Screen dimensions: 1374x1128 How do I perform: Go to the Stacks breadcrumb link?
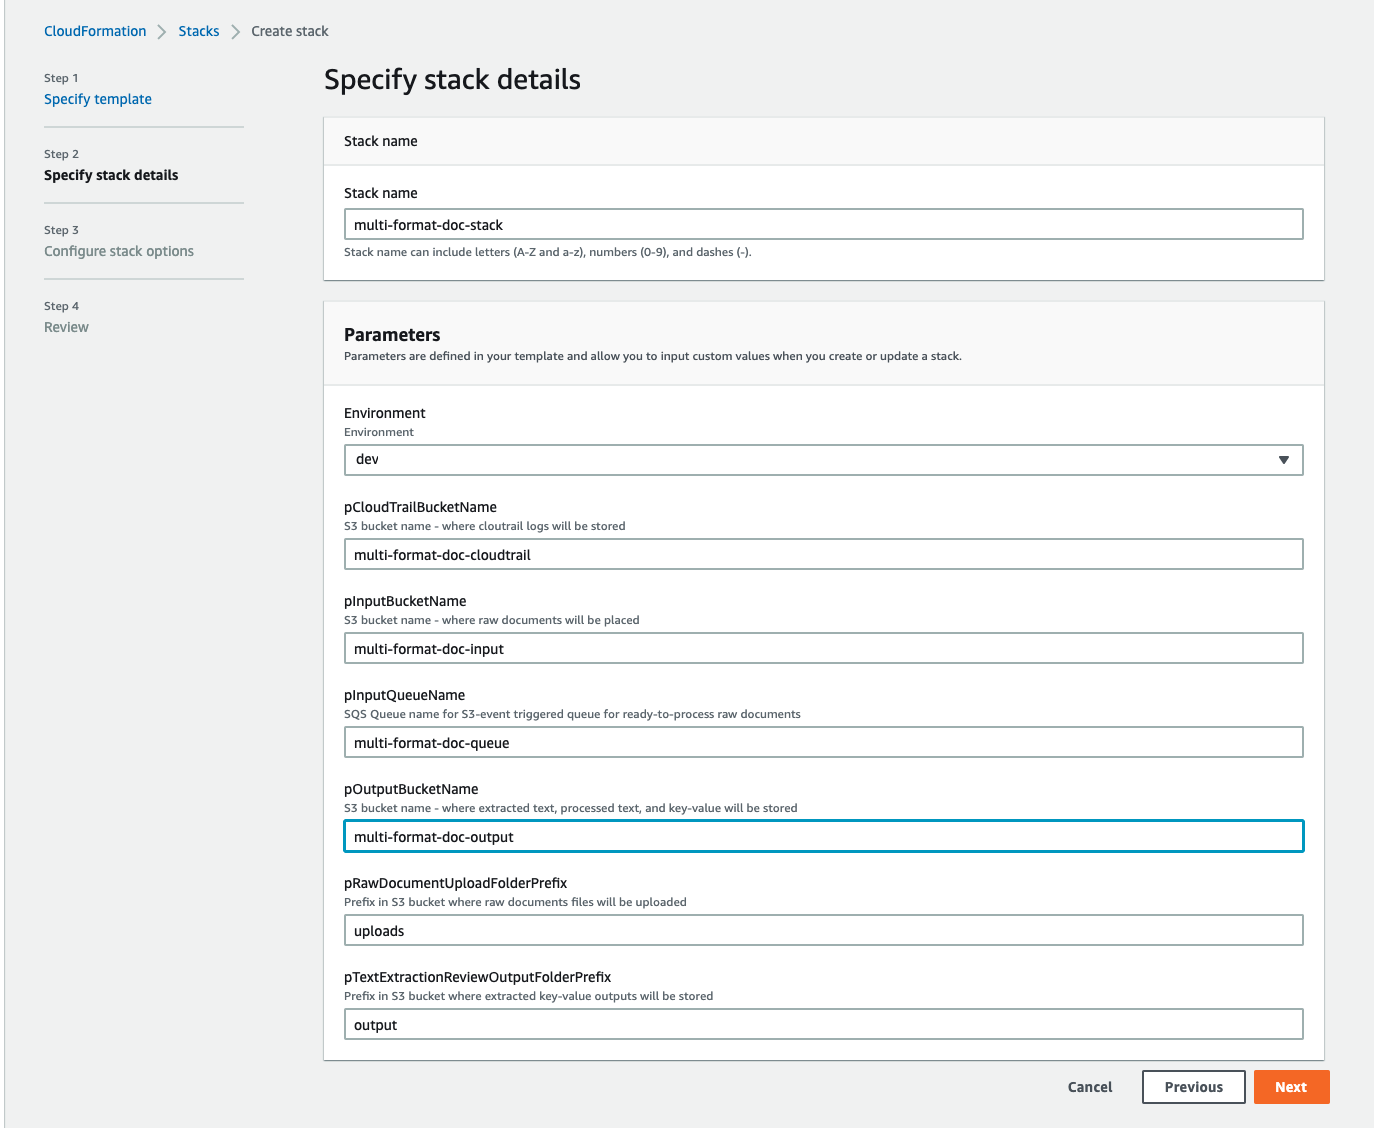point(199,31)
